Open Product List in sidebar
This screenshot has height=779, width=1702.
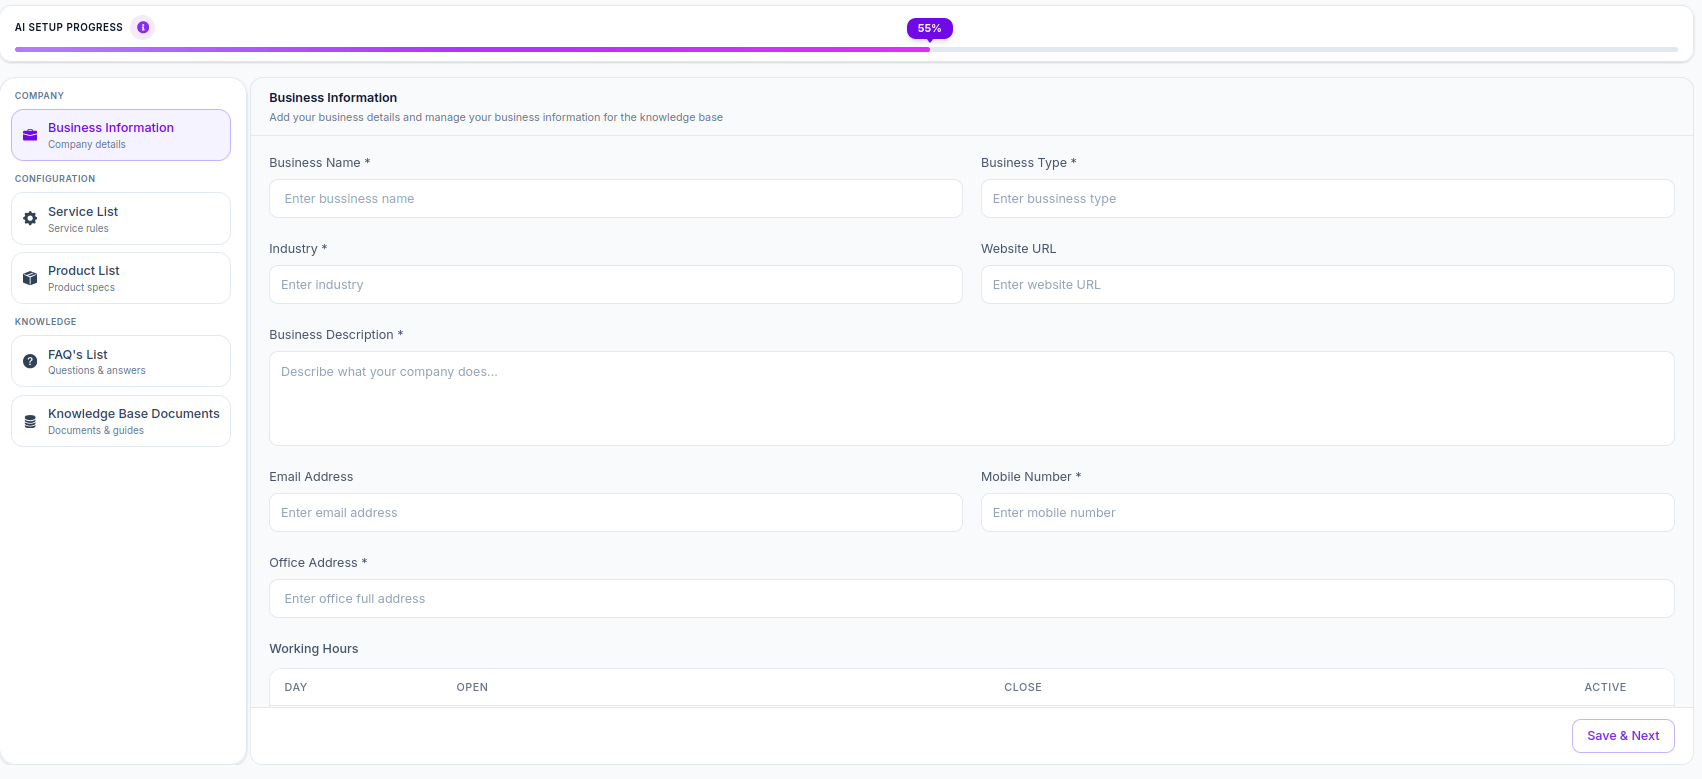(x=121, y=278)
